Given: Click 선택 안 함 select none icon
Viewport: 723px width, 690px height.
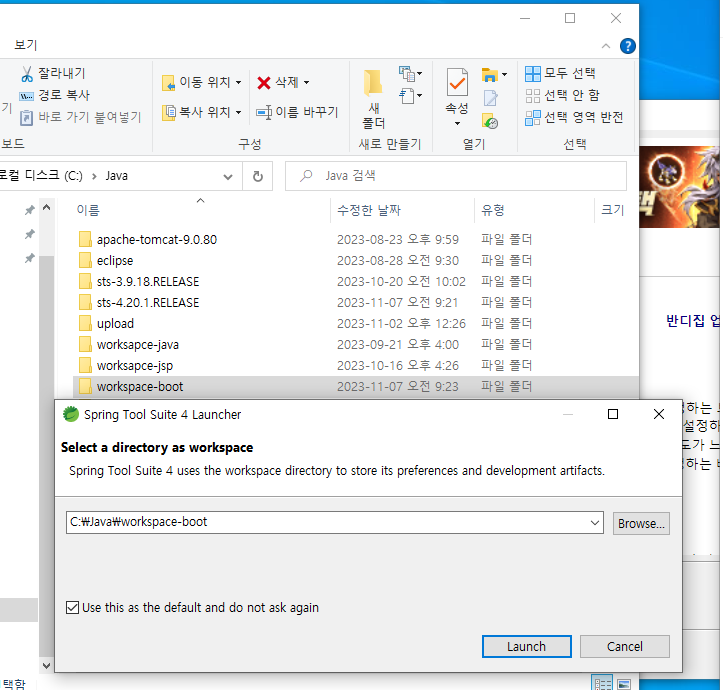Looking at the screenshot, I should (533, 96).
